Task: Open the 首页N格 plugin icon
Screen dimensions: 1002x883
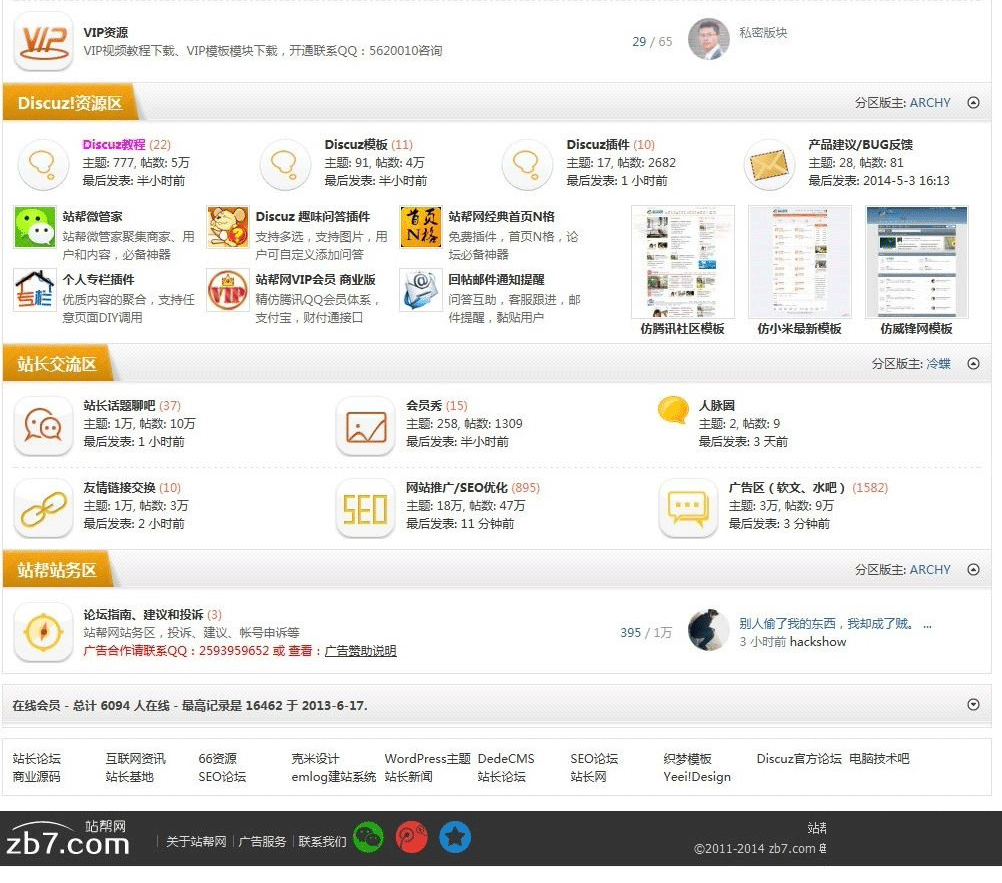Action: [x=420, y=227]
